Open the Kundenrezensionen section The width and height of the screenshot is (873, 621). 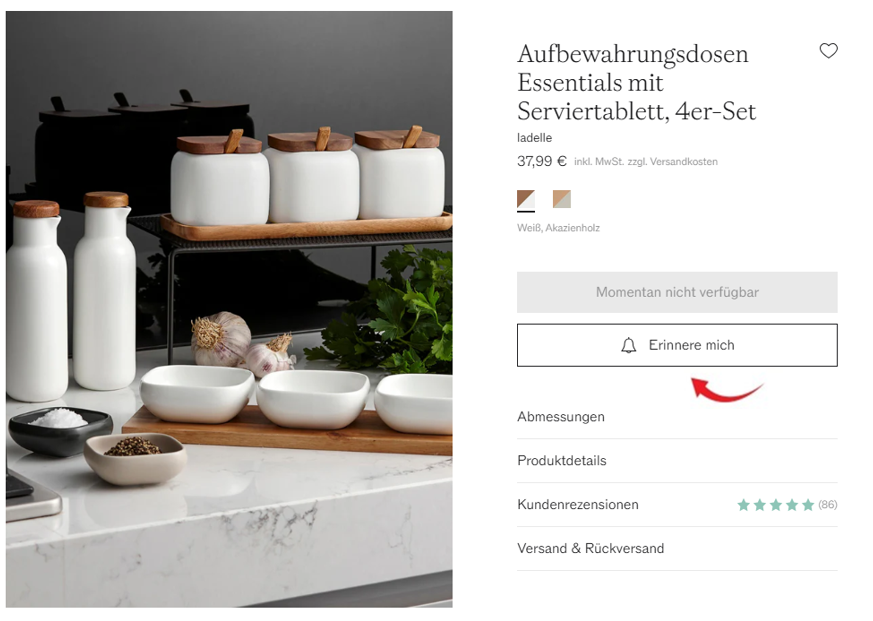point(677,505)
